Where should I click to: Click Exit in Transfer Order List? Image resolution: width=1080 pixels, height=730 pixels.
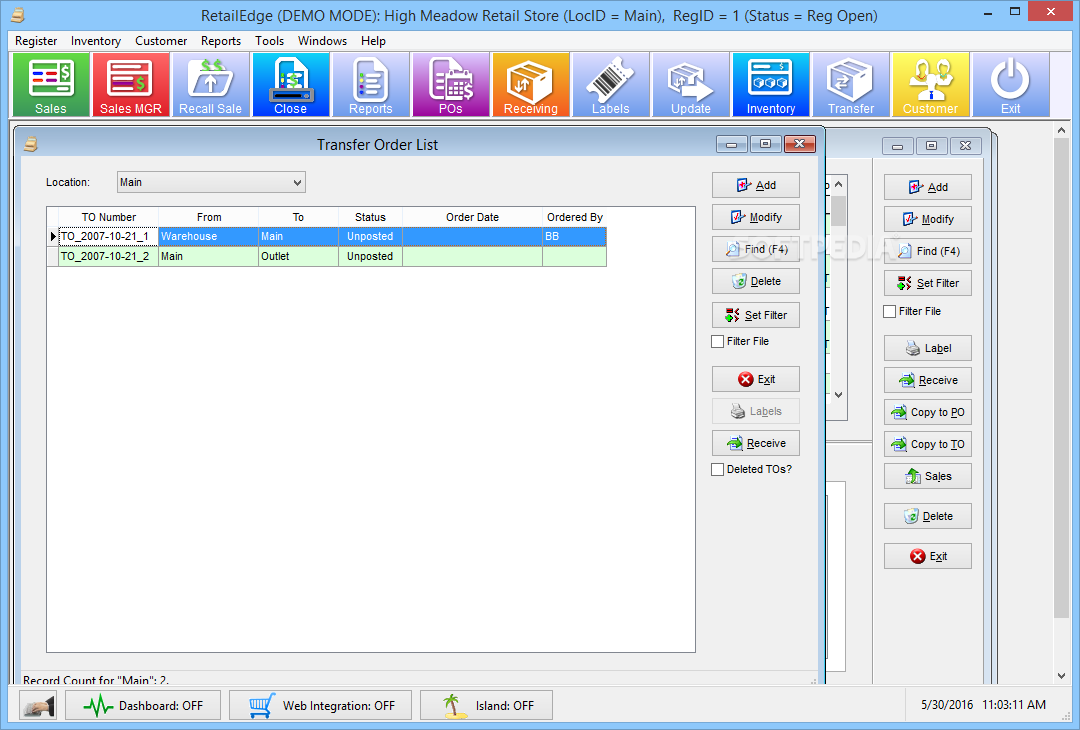click(x=756, y=379)
